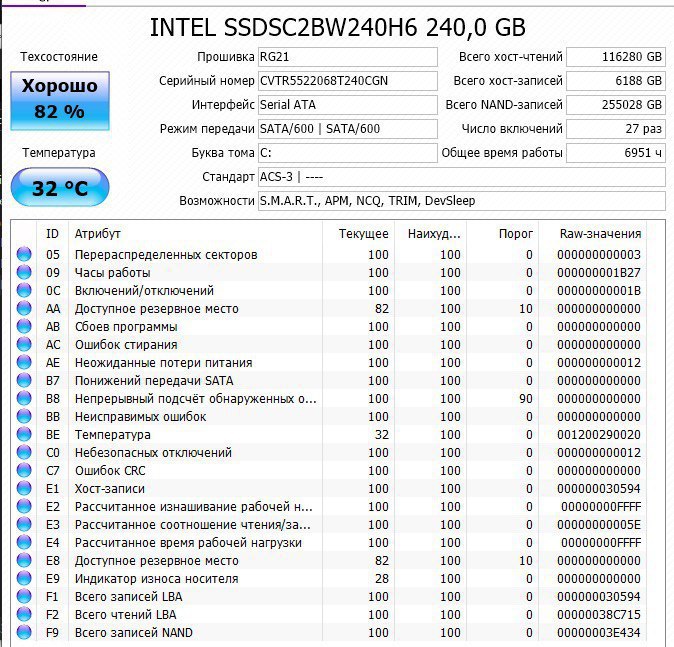Click the transfer mode field SATA/600 | SATA/600
Image resolution: width=674 pixels, height=647 pixels.
(x=347, y=129)
